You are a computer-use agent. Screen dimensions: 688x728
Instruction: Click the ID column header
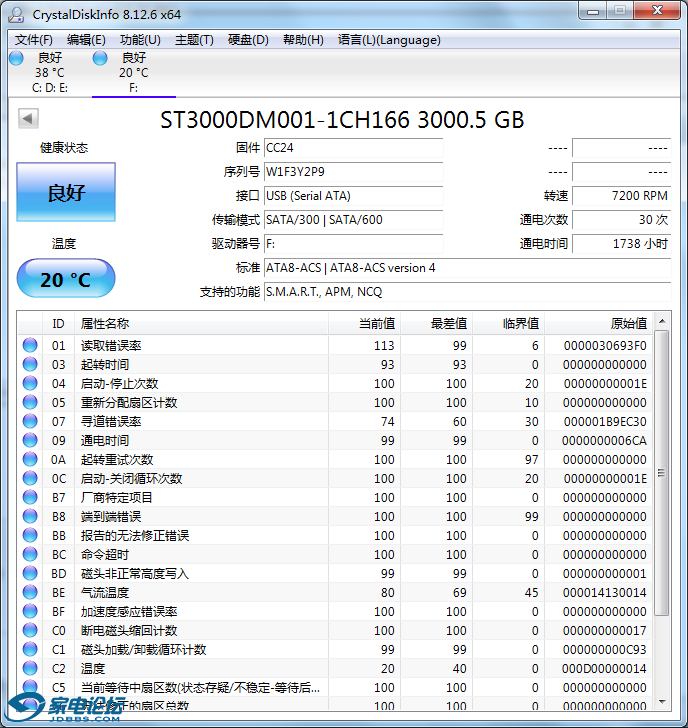58,324
